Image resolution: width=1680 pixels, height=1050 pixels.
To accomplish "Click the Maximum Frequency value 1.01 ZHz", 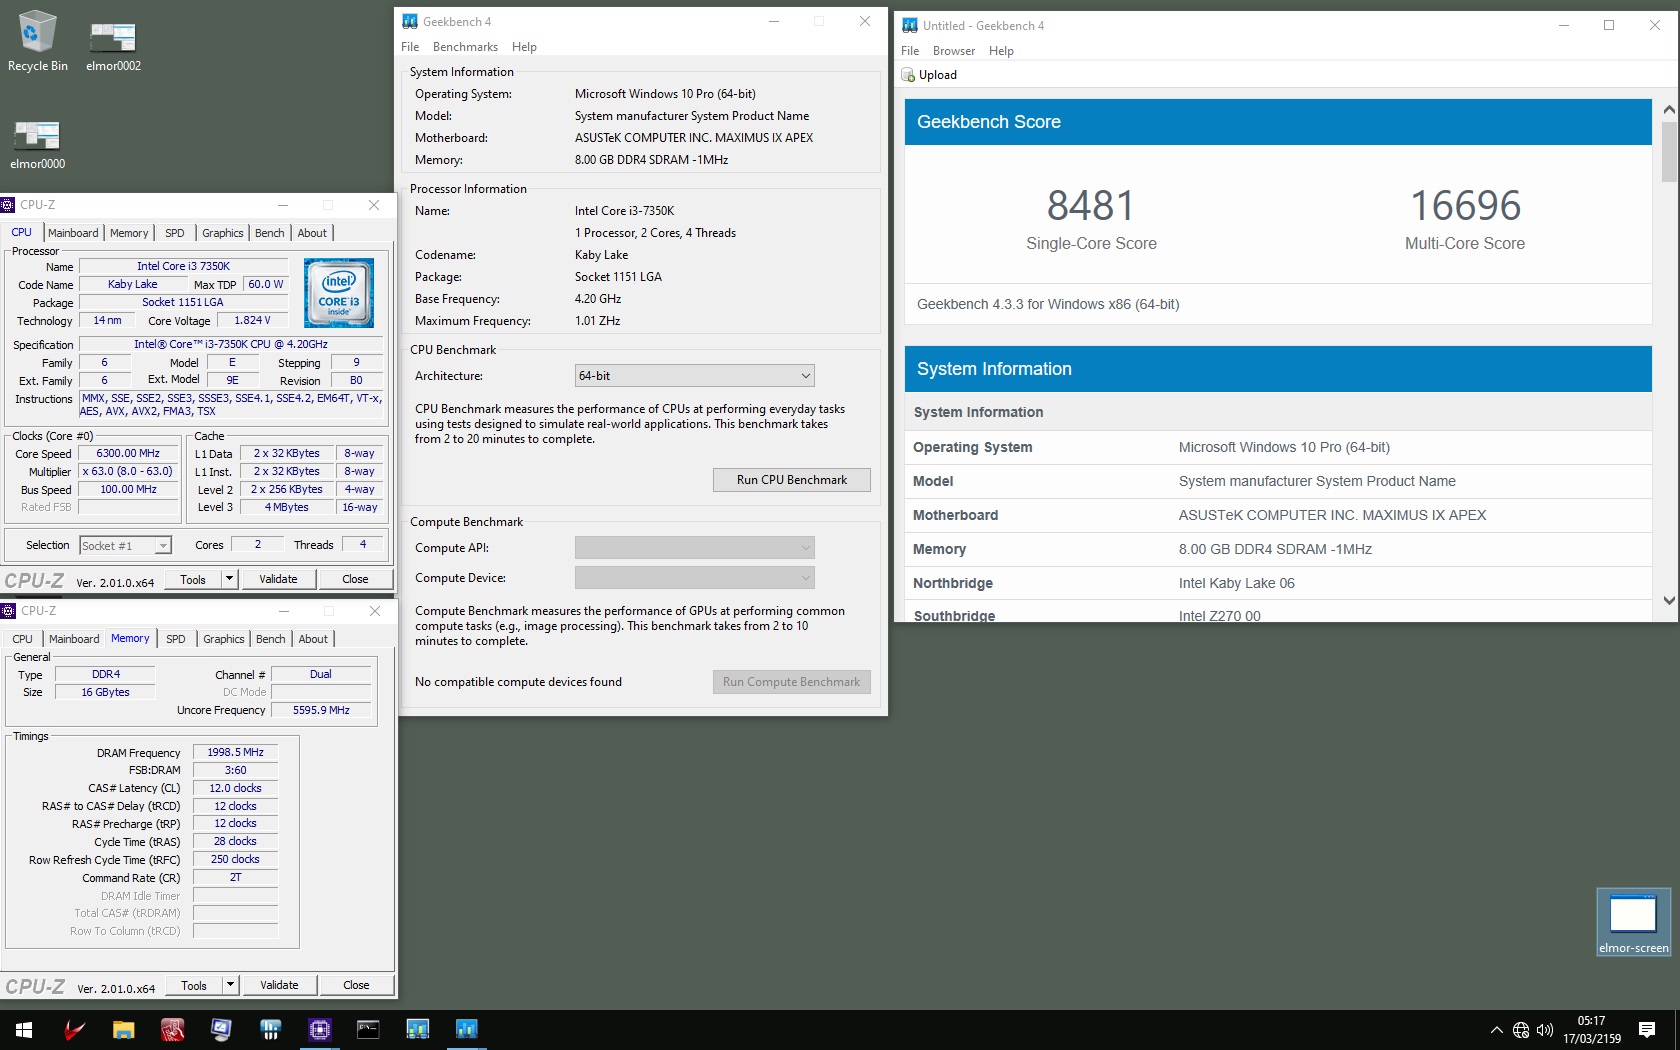I will pos(597,321).
